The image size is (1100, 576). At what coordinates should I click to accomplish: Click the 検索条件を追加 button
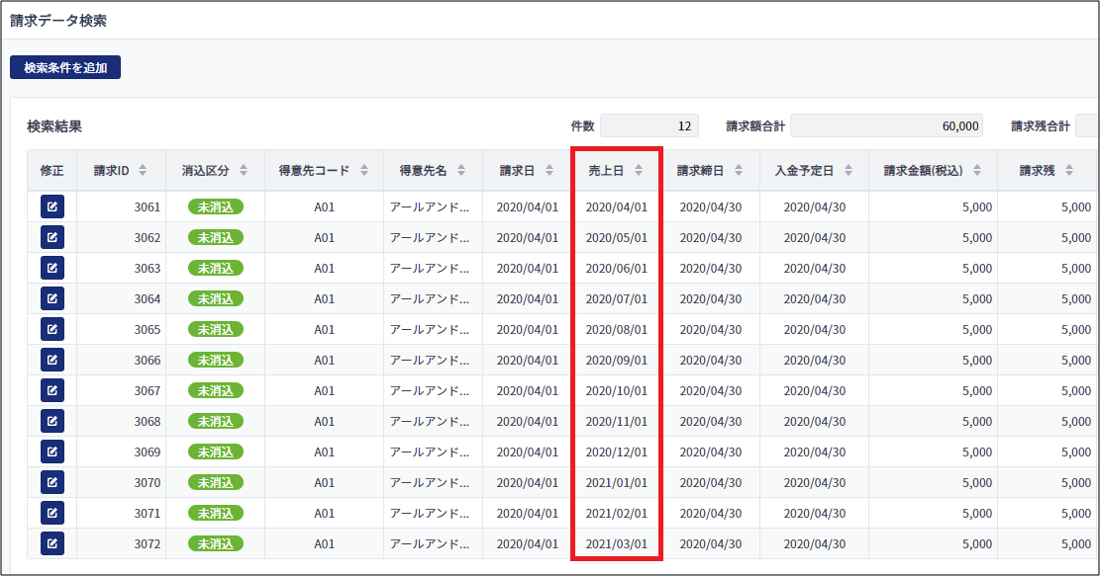coord(65,67)
